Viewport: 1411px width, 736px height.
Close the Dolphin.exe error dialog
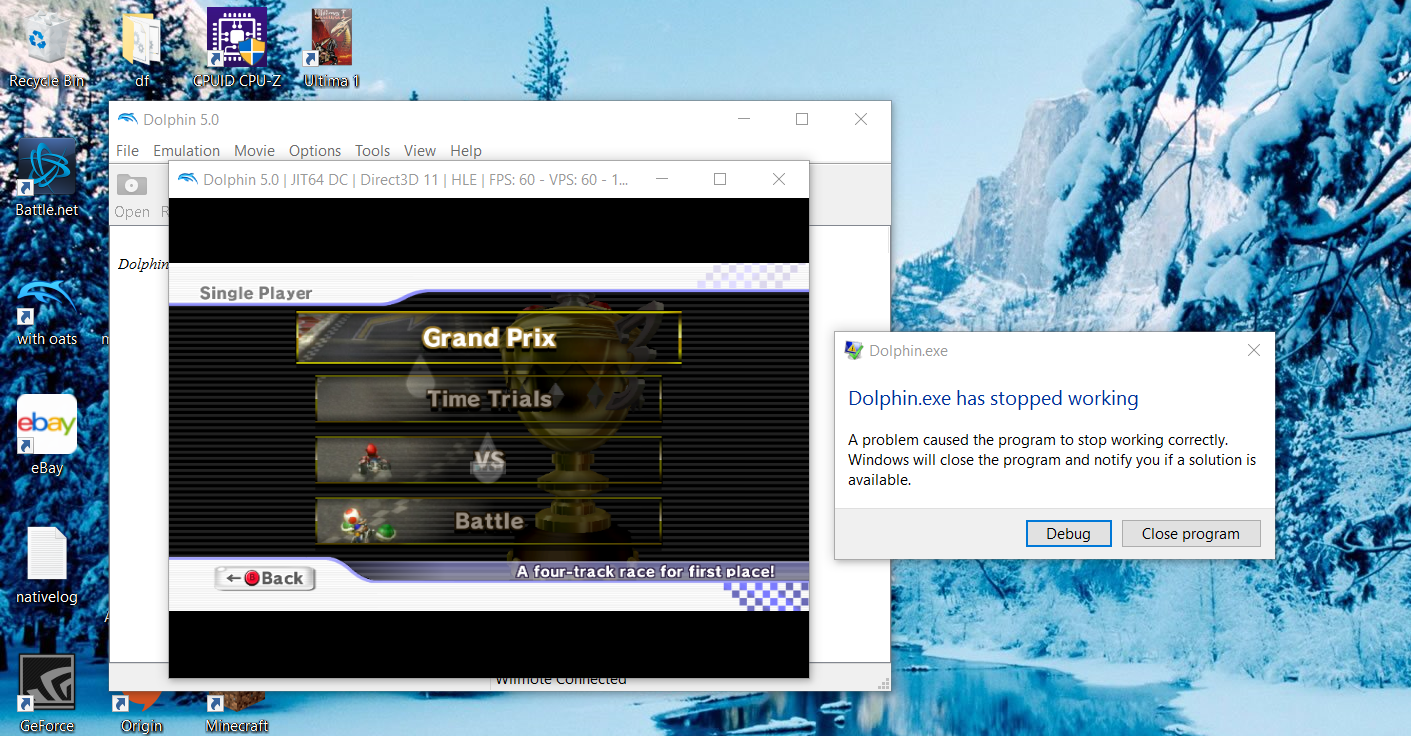click(1254, 350)
